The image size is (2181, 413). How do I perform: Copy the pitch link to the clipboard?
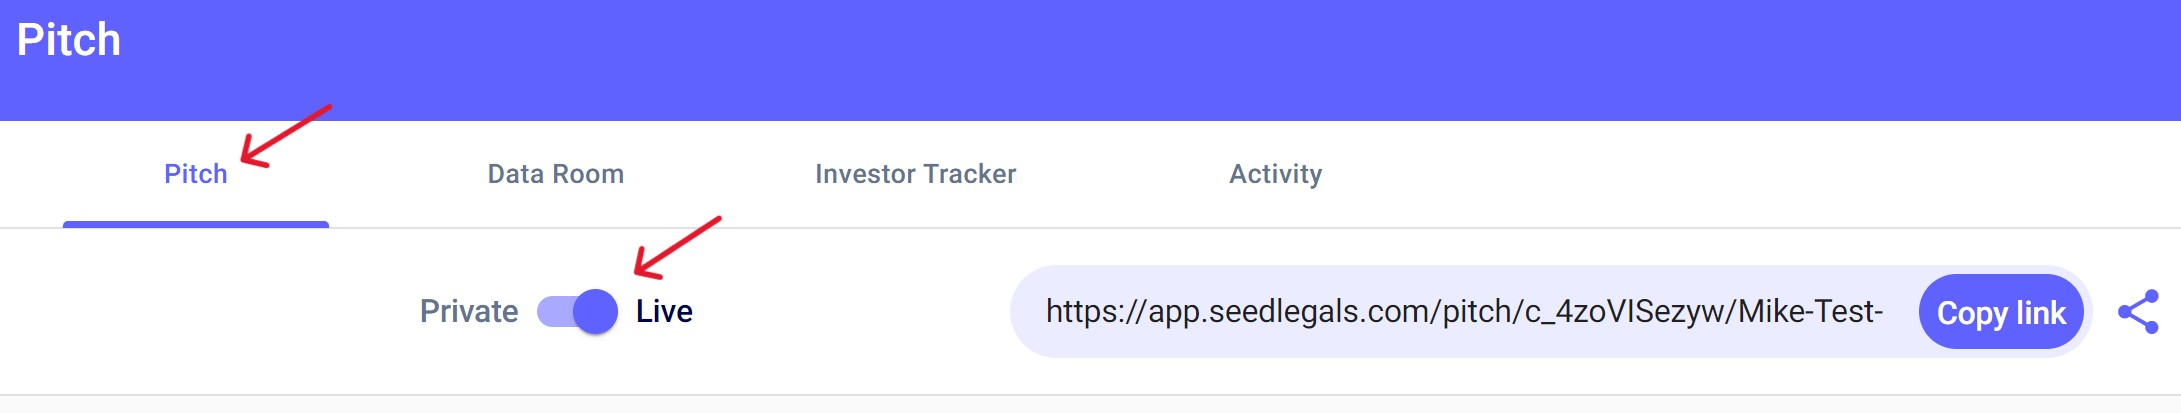2000,312
